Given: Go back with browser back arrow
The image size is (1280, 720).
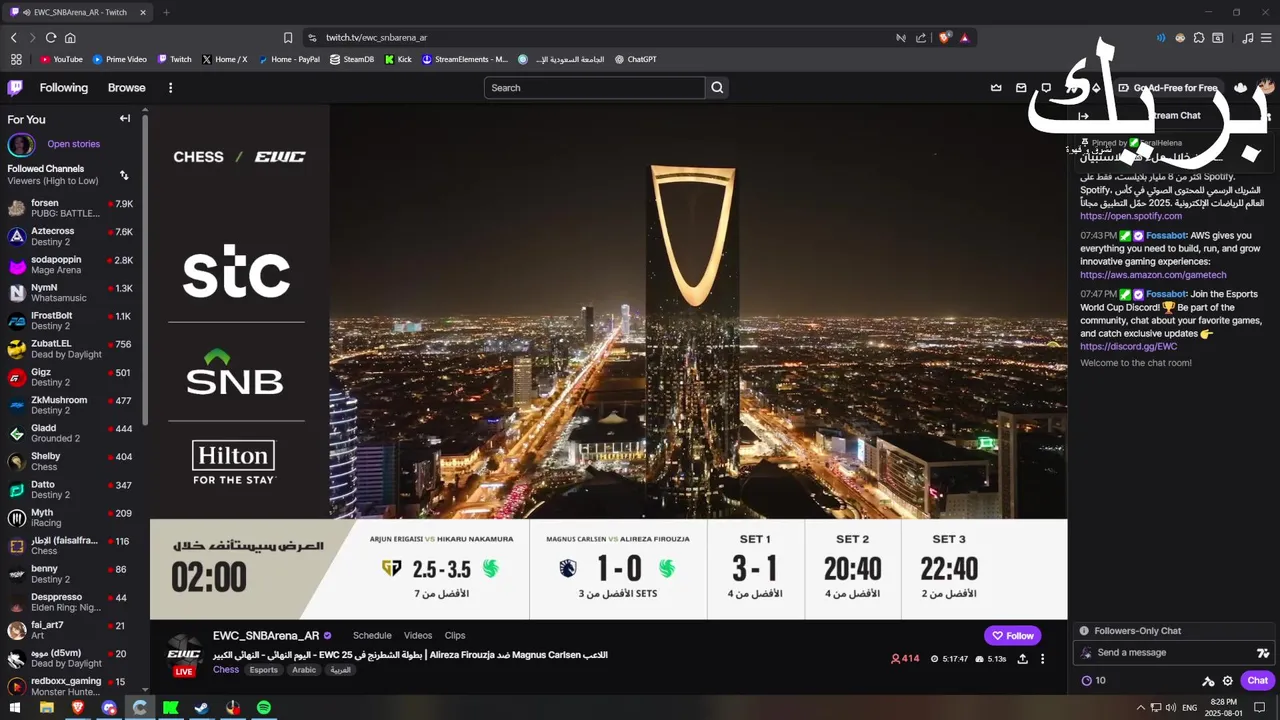Looking at the screenshot, I should coord(14,38).
